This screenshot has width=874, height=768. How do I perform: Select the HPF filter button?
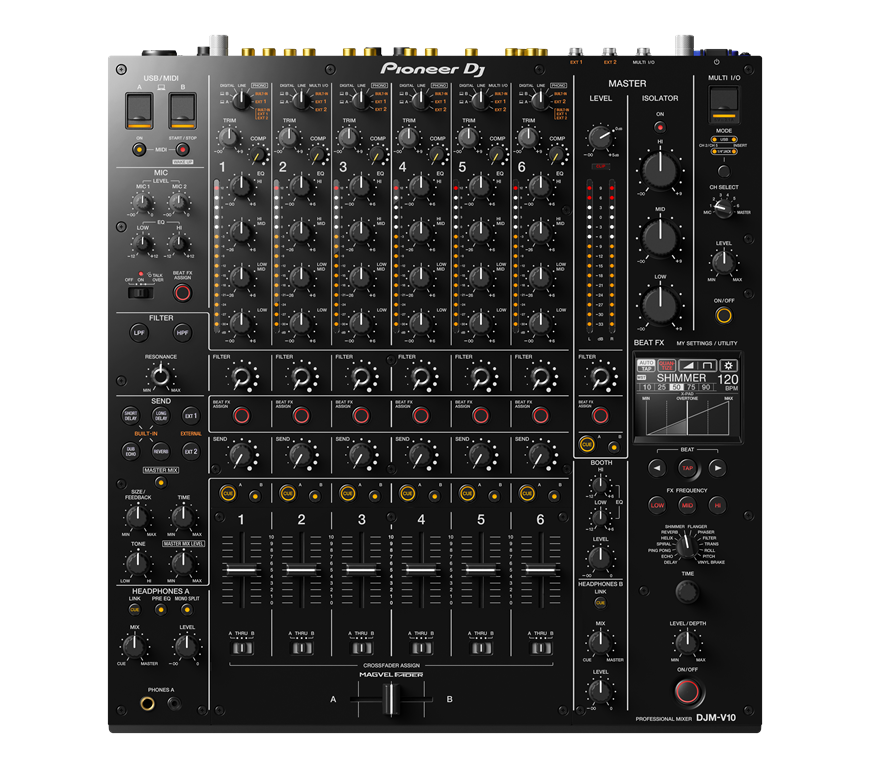tap(182, 333)
